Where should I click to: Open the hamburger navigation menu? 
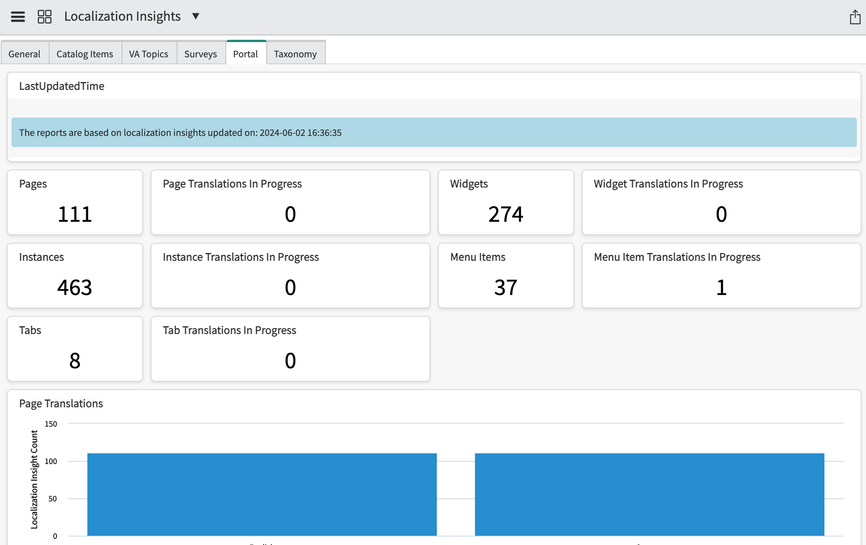click(x=18, y=17)
